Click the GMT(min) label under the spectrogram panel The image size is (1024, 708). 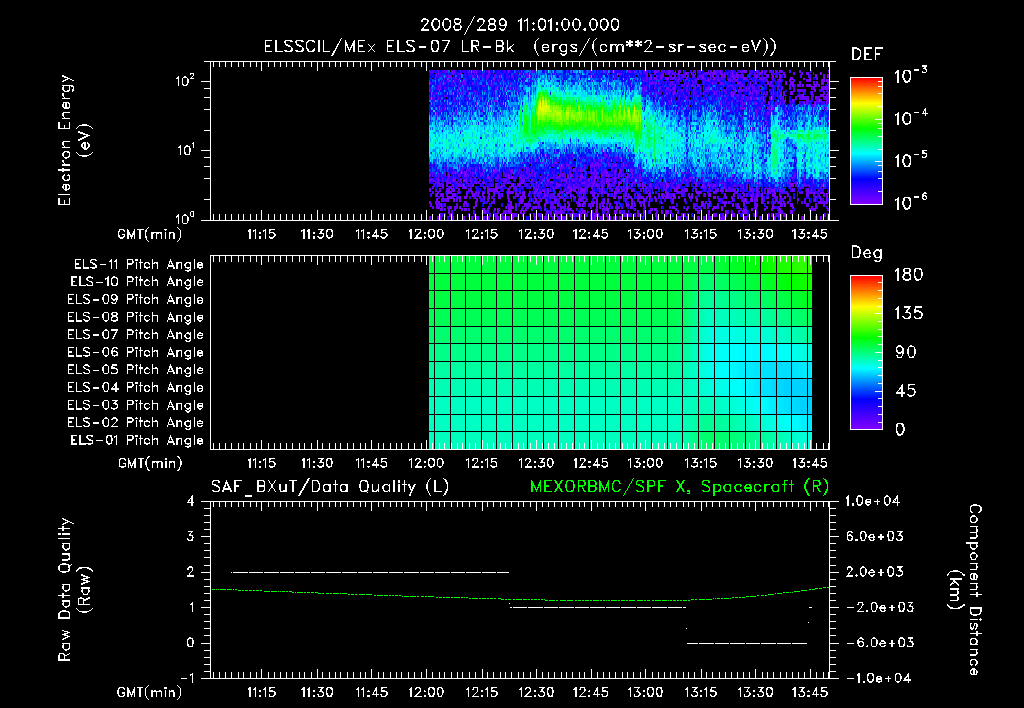[x=150, y=234]
